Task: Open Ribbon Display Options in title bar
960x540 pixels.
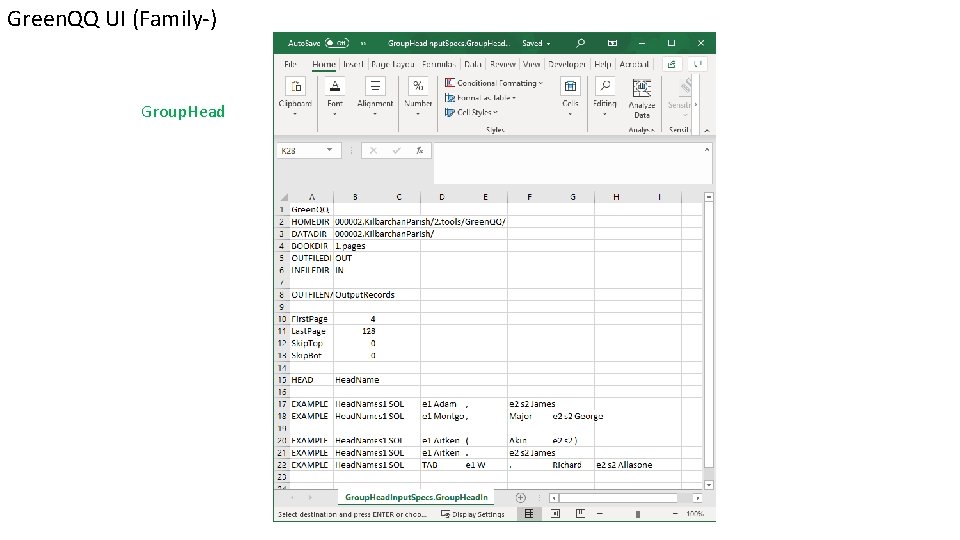Action: click(612, 43)
